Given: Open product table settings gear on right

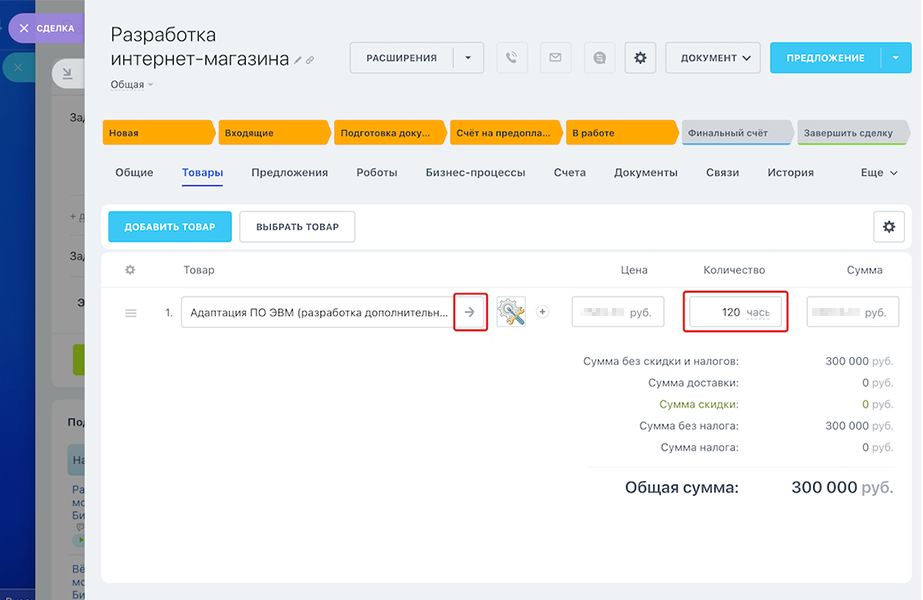Looking at the screenshot, I should pos(889,227).
